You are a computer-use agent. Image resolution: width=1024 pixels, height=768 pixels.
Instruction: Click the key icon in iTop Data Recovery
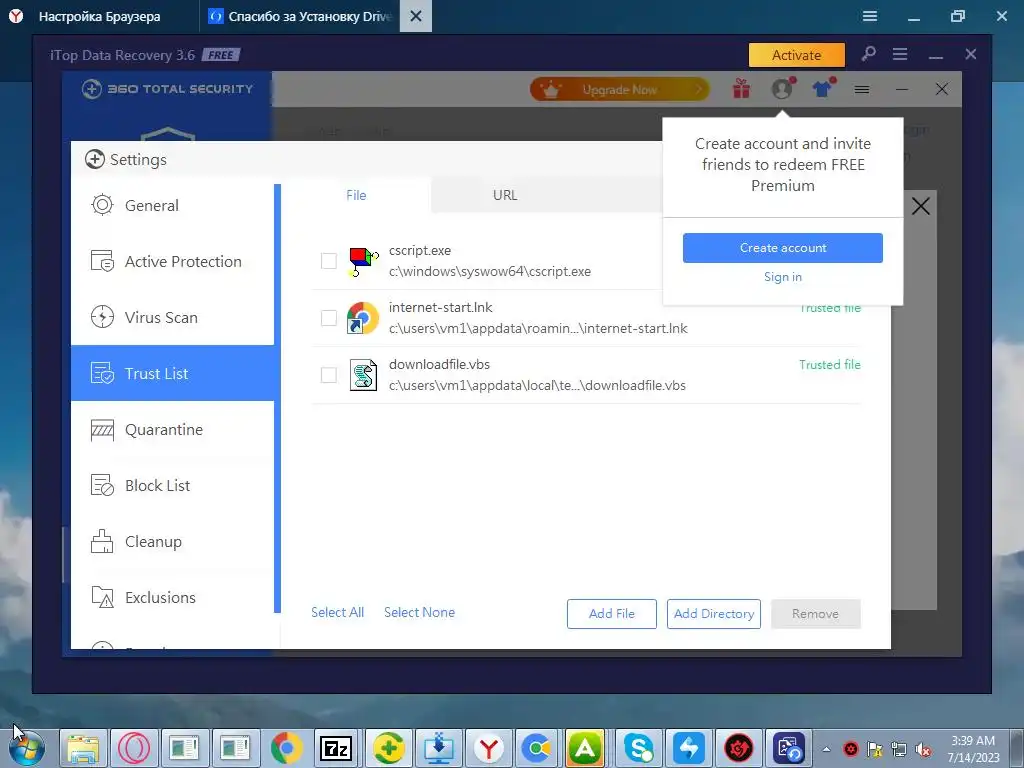point(868,54)
